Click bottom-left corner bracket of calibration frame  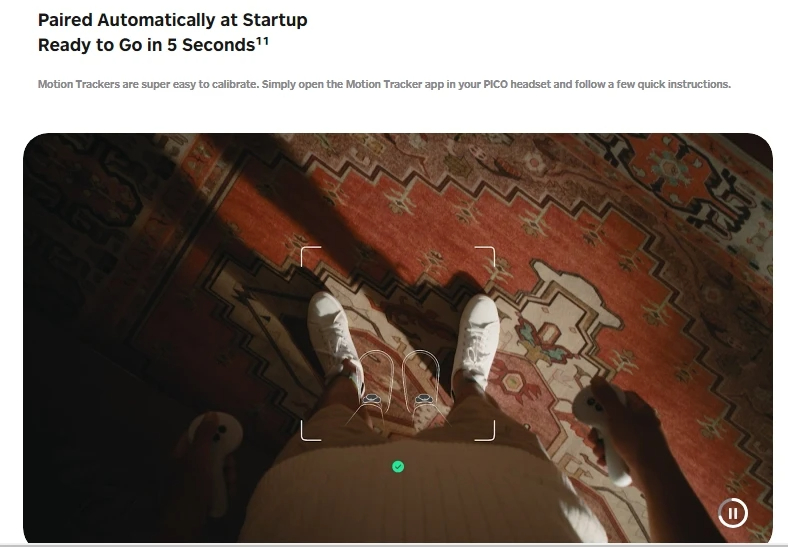click(x=311, y=431)
